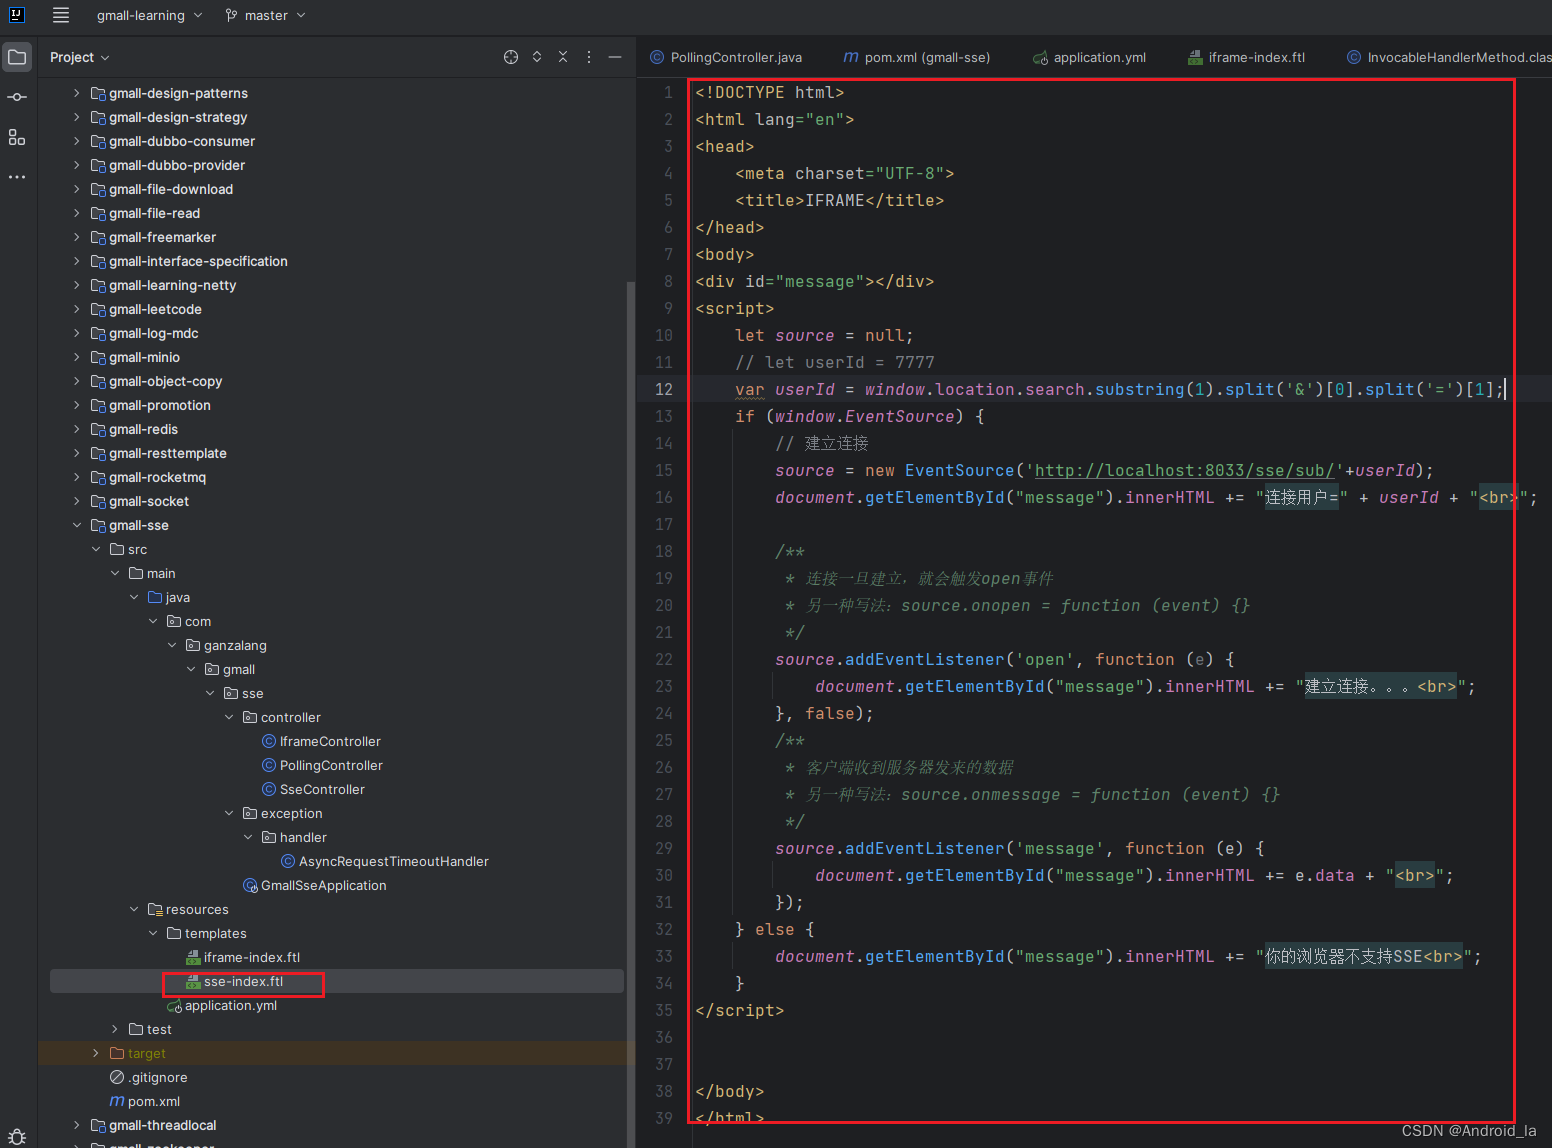
Task: Click the IntelliJ IDEA logo icon
Action: point(17,15)
